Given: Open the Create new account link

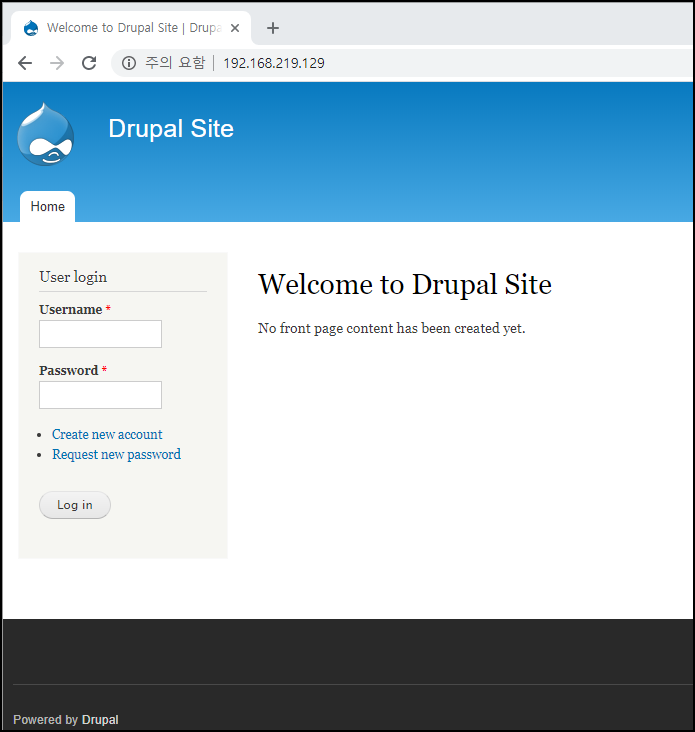Looking at the screenshot, I should (x=107, y=434).
